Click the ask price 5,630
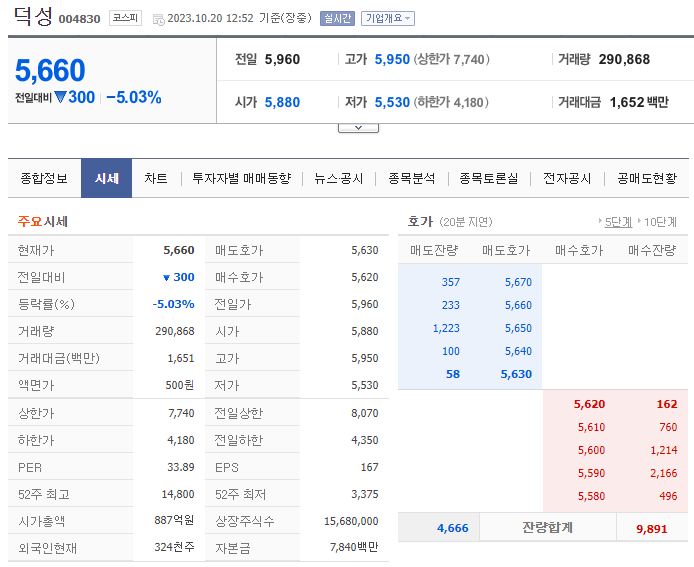Viewport: 694px width, 567px height. [x=516, y=374]
